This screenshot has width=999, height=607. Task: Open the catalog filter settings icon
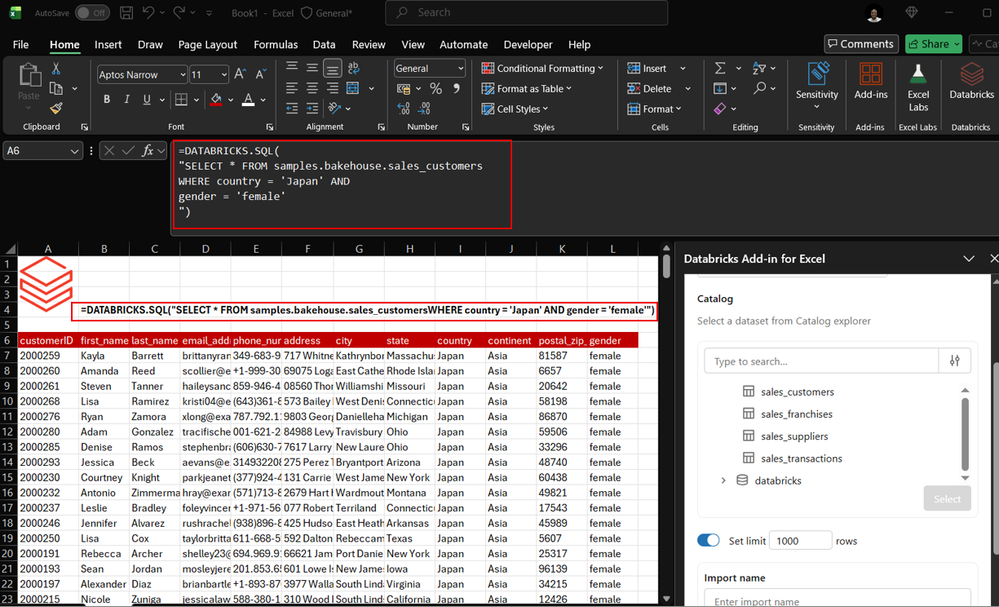point(954,361)
